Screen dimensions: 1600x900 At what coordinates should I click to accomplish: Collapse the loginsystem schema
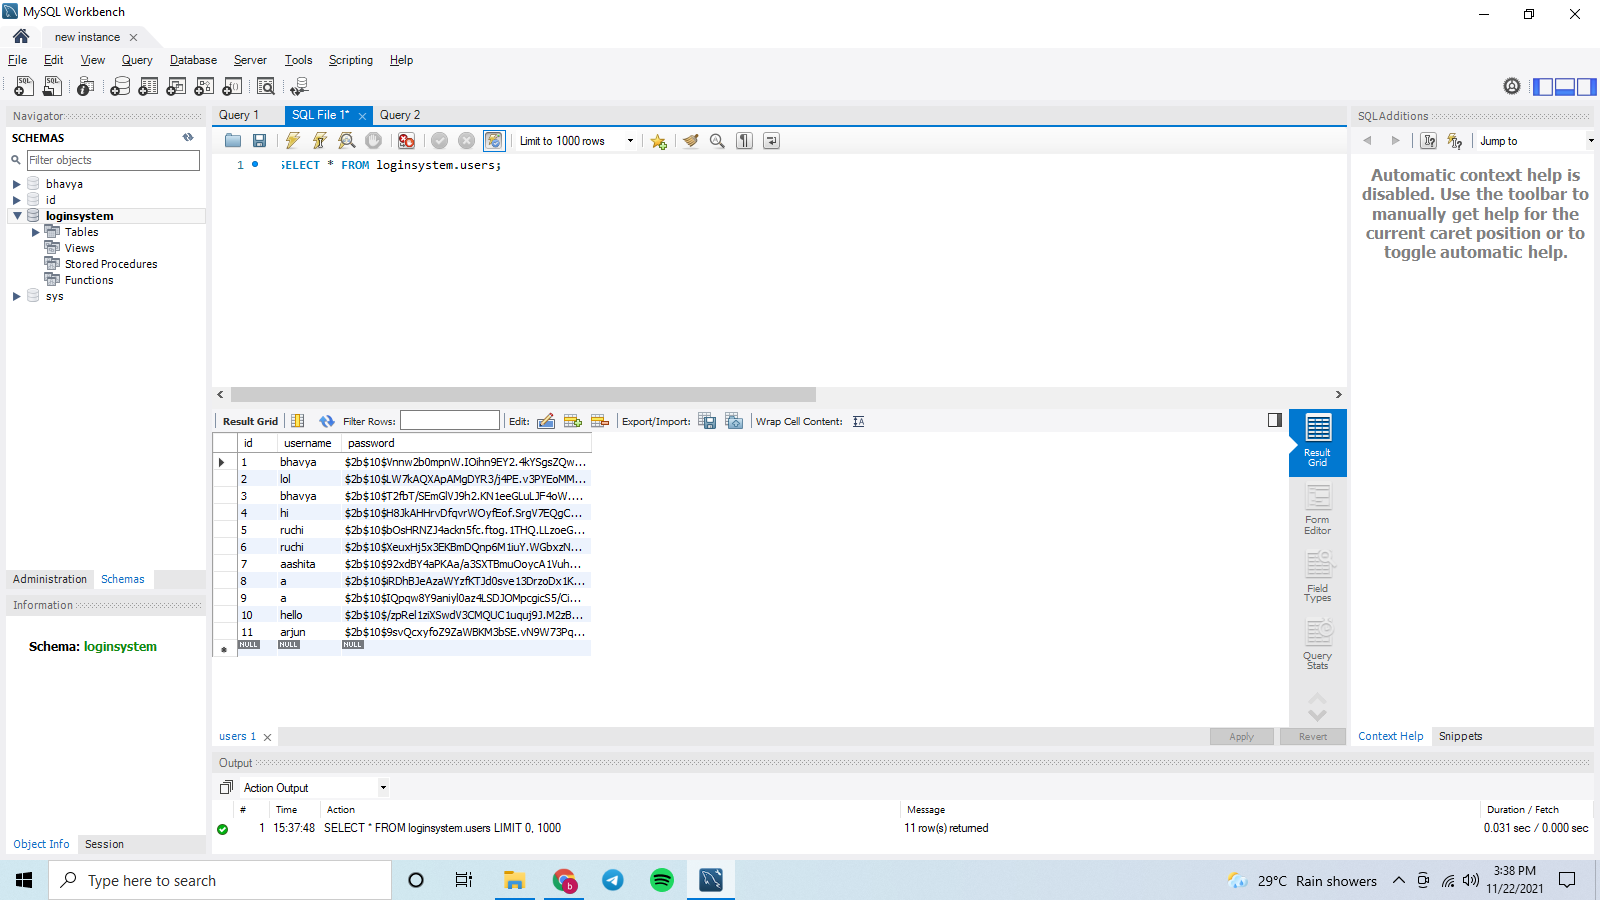pyautogui.click(x=17, y=216)
